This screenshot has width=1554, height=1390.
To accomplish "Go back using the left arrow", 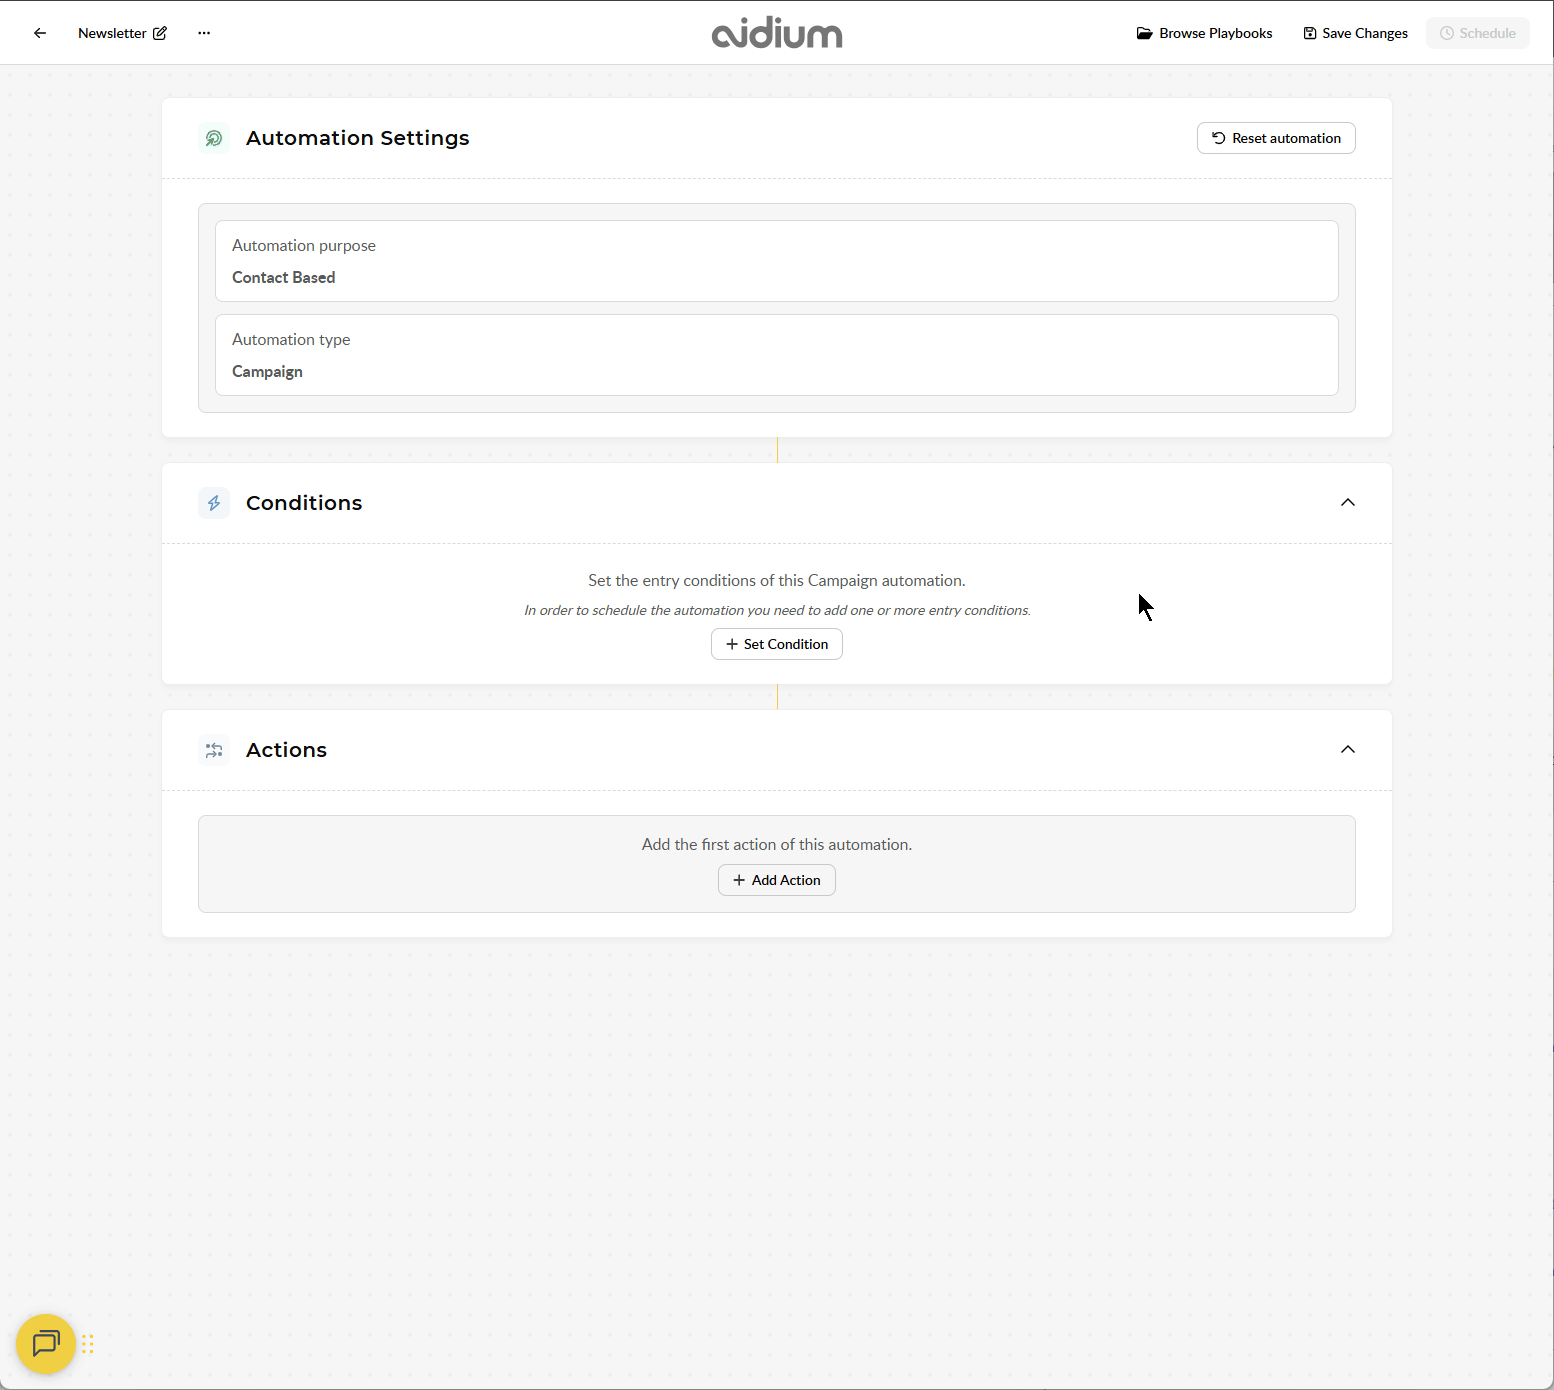I will click(40, 33).
